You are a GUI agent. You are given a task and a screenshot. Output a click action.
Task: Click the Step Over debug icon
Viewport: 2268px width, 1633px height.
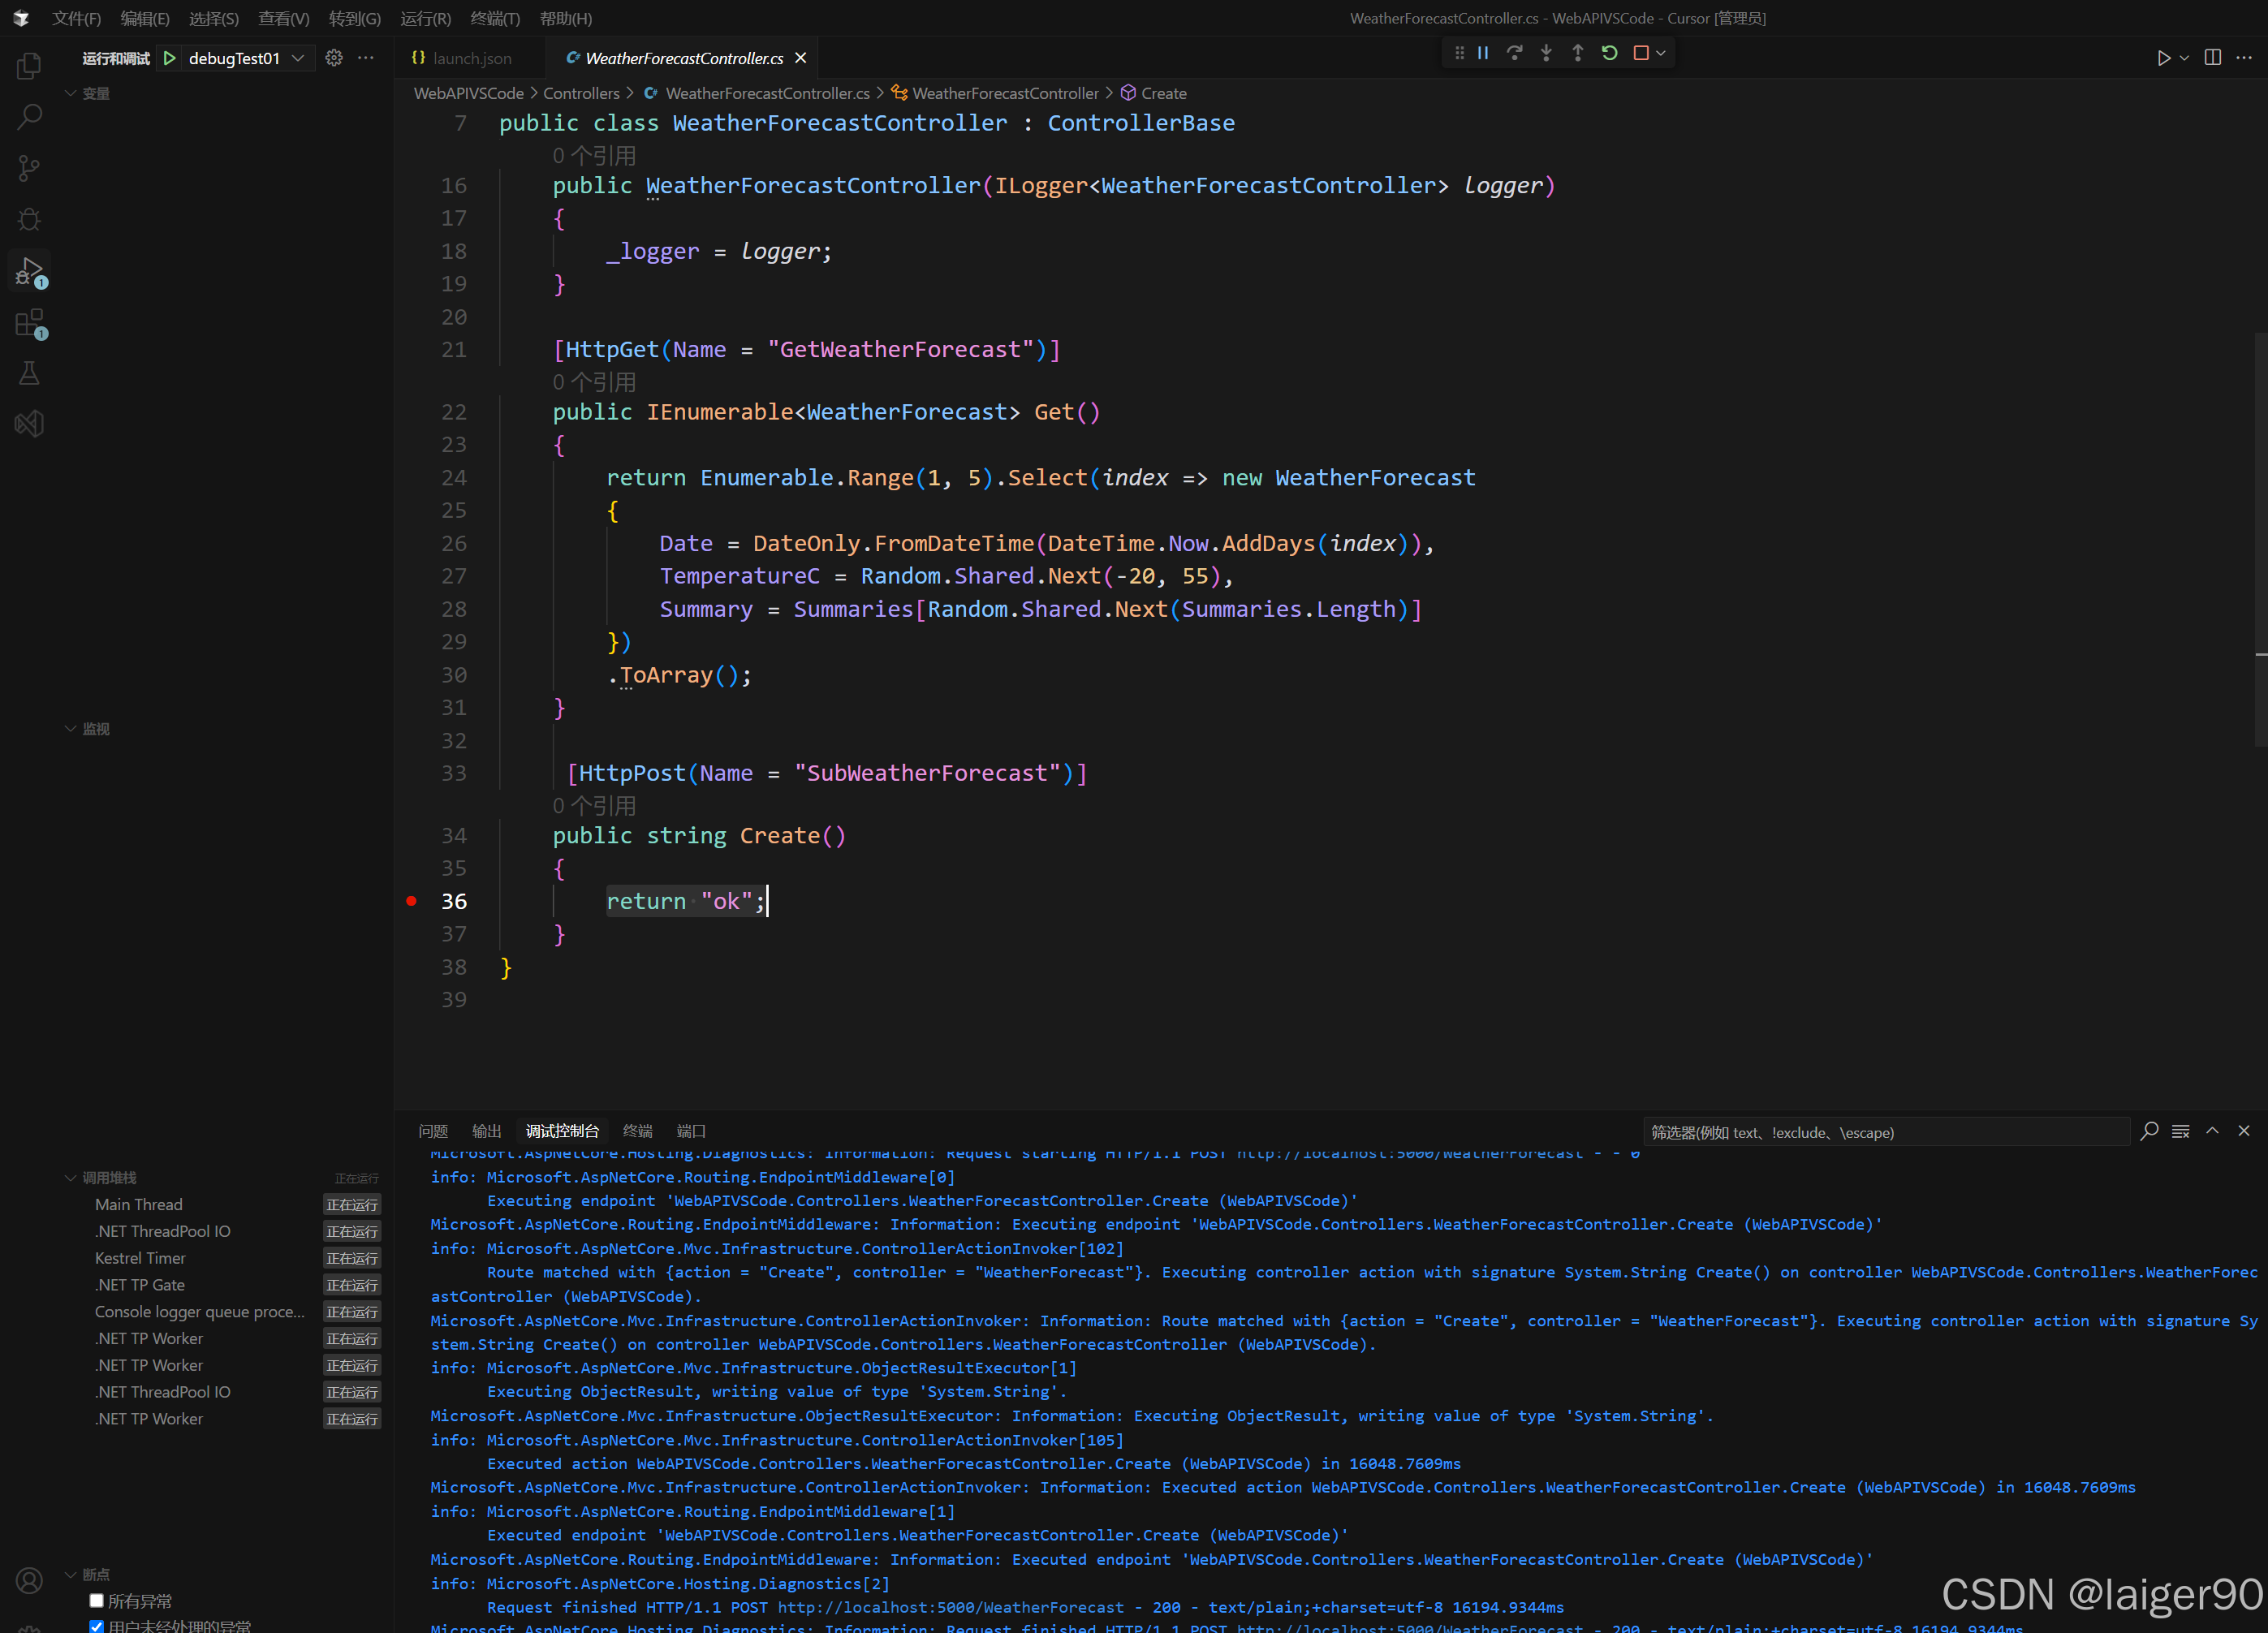pyautogui.click(x=1514, y=53)
